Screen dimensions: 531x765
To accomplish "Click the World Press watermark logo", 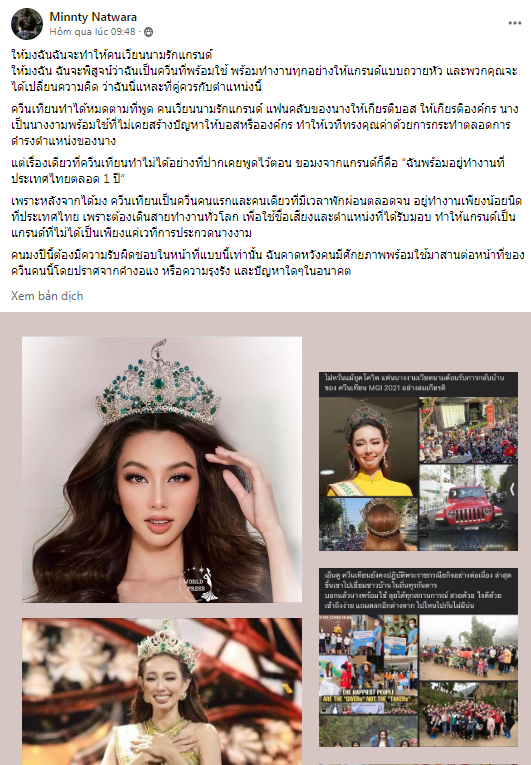I will tap(199, 583).
